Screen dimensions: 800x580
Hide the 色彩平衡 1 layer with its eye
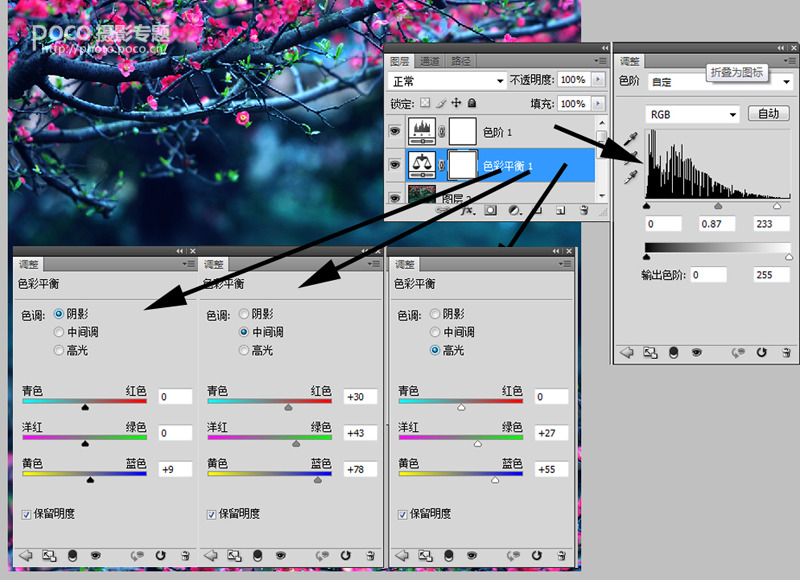(x=395, y=164)
